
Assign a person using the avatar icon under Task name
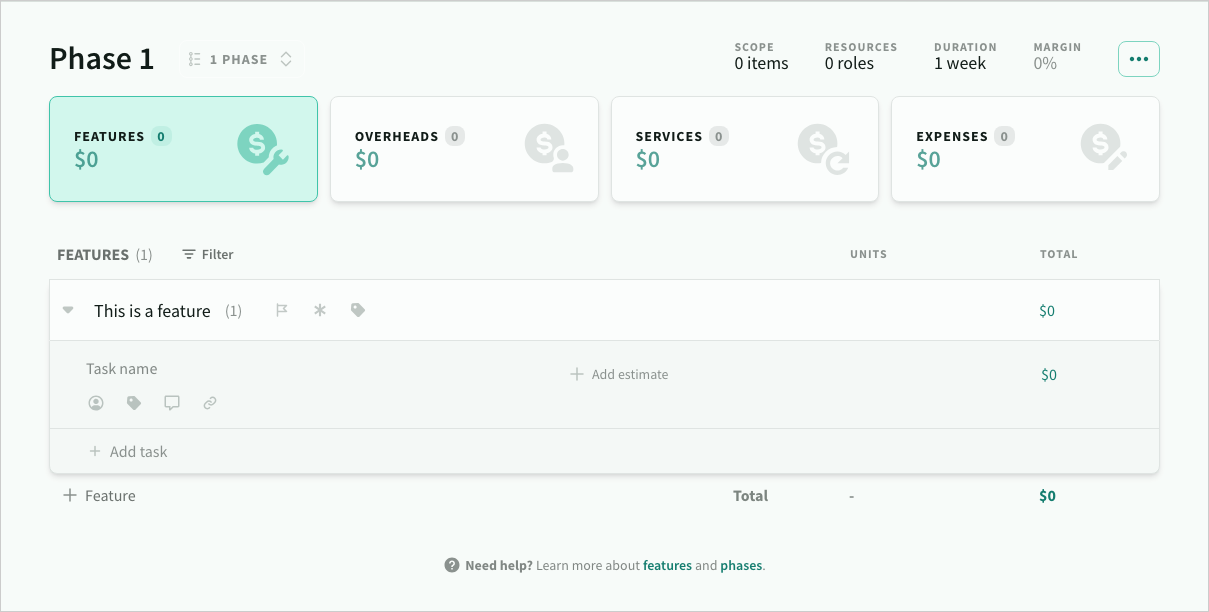coord(96,403)
